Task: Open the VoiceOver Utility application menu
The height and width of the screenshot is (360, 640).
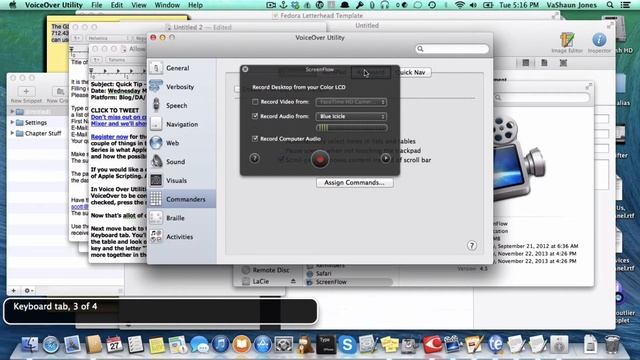Action: (x=53, y=5)
